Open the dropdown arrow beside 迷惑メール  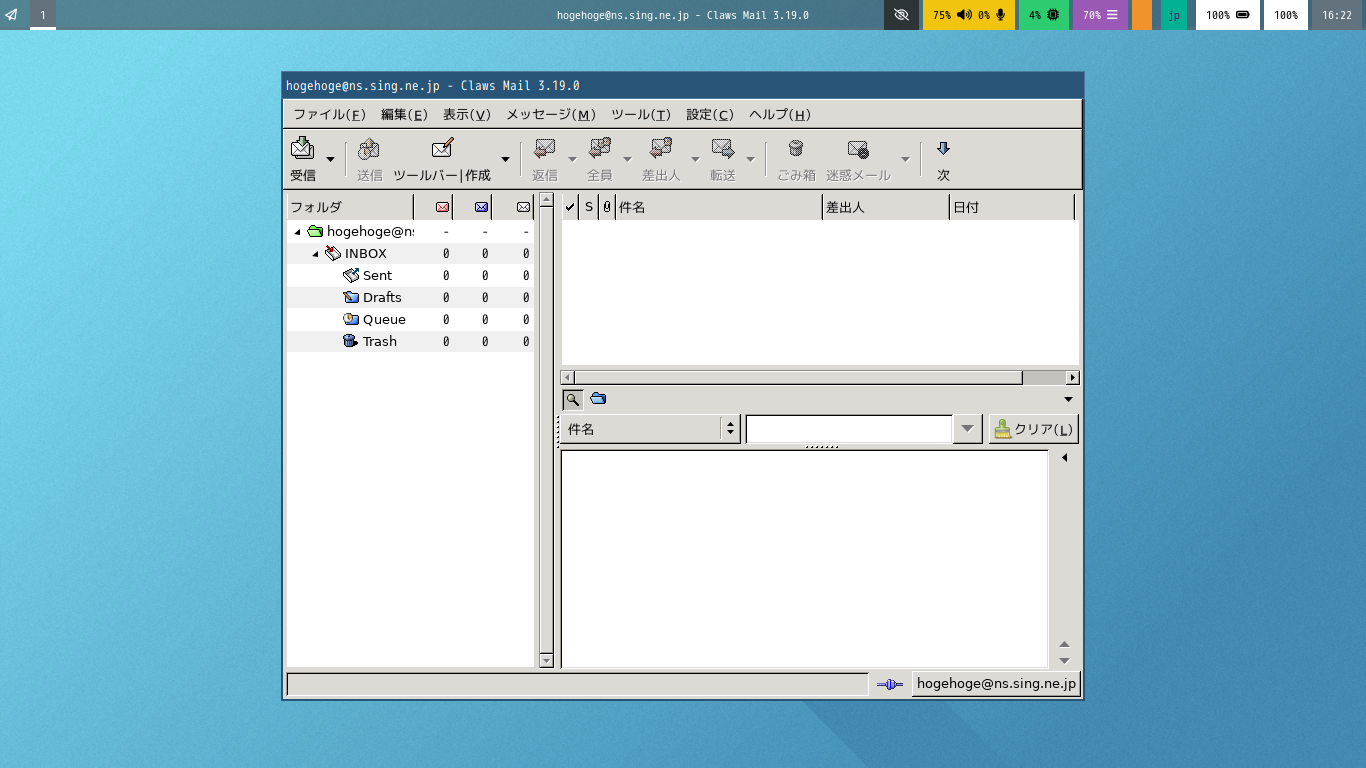point(905,160)
